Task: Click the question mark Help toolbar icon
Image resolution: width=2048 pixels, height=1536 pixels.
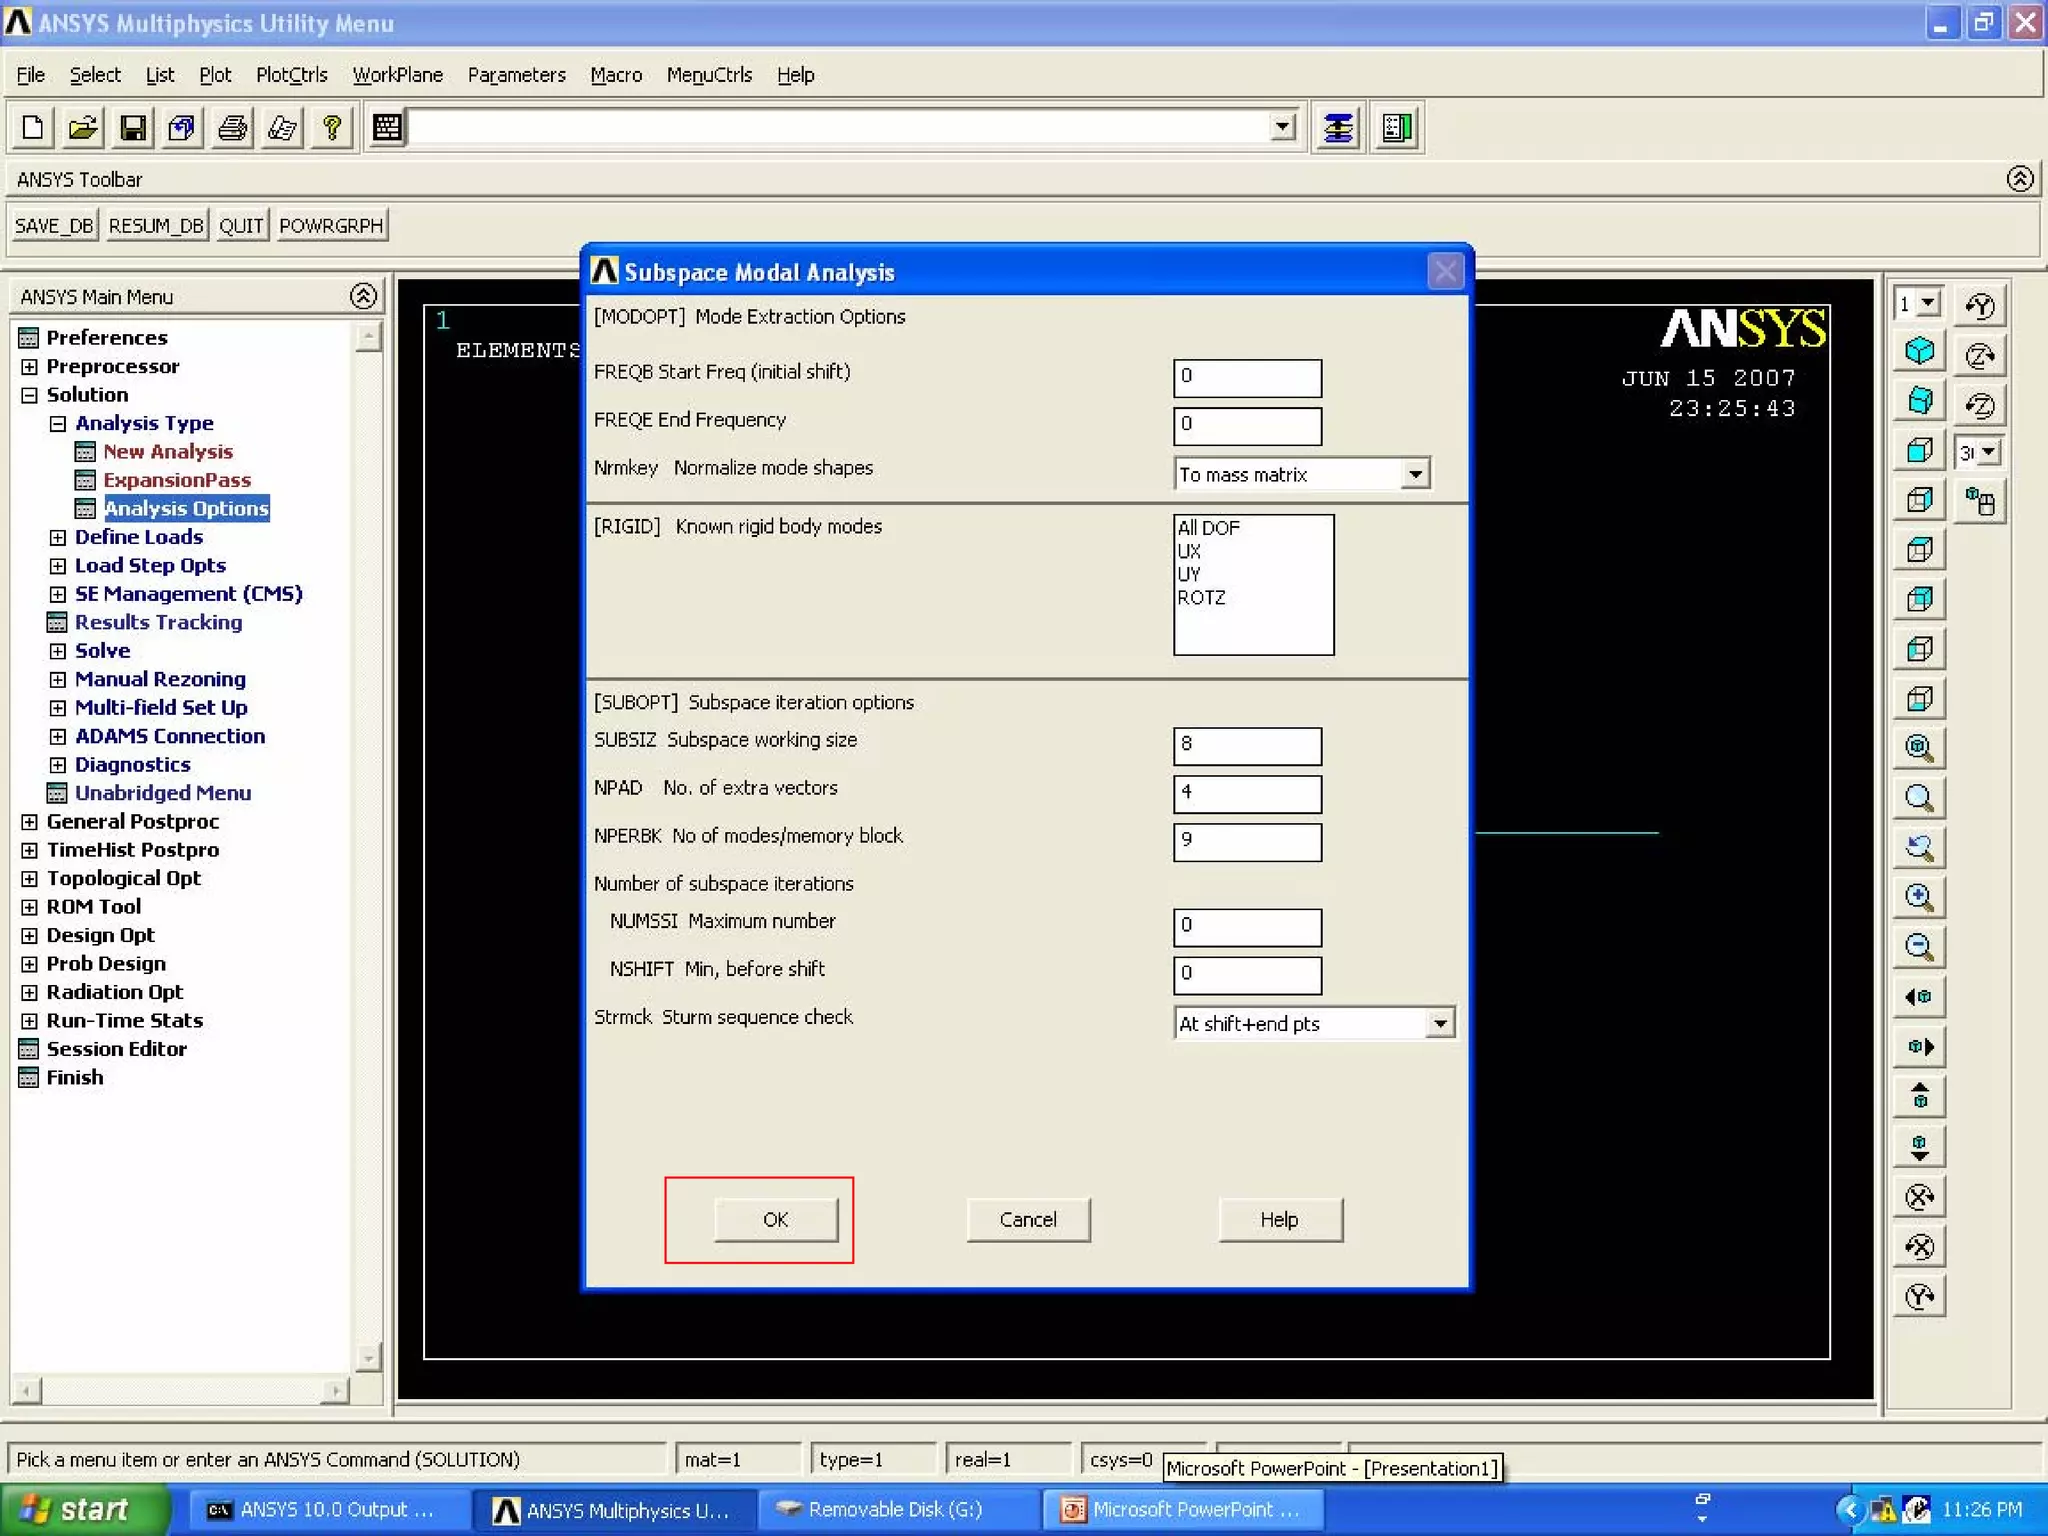Action: point(333,128)
